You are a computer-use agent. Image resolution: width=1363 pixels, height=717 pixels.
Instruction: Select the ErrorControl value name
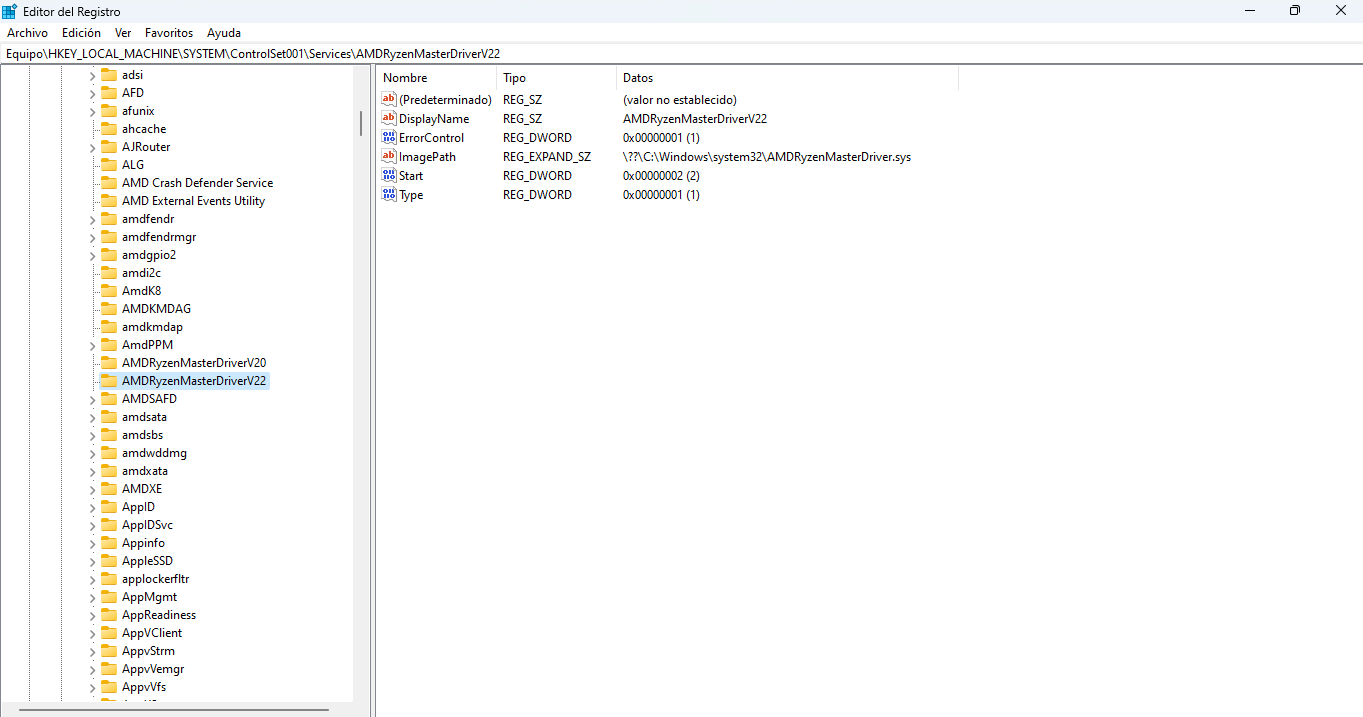tap(431, 138)
